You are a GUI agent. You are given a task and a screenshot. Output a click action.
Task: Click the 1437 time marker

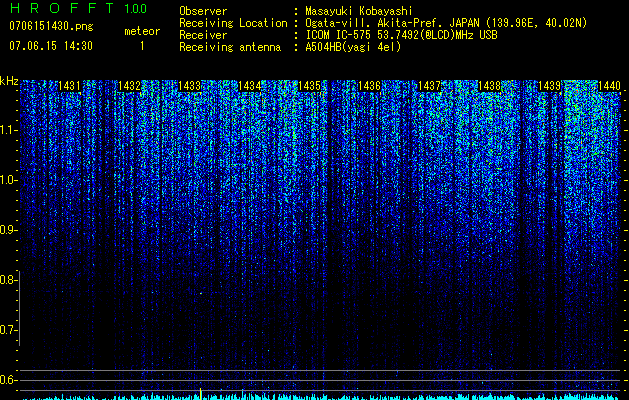point(429,86)
